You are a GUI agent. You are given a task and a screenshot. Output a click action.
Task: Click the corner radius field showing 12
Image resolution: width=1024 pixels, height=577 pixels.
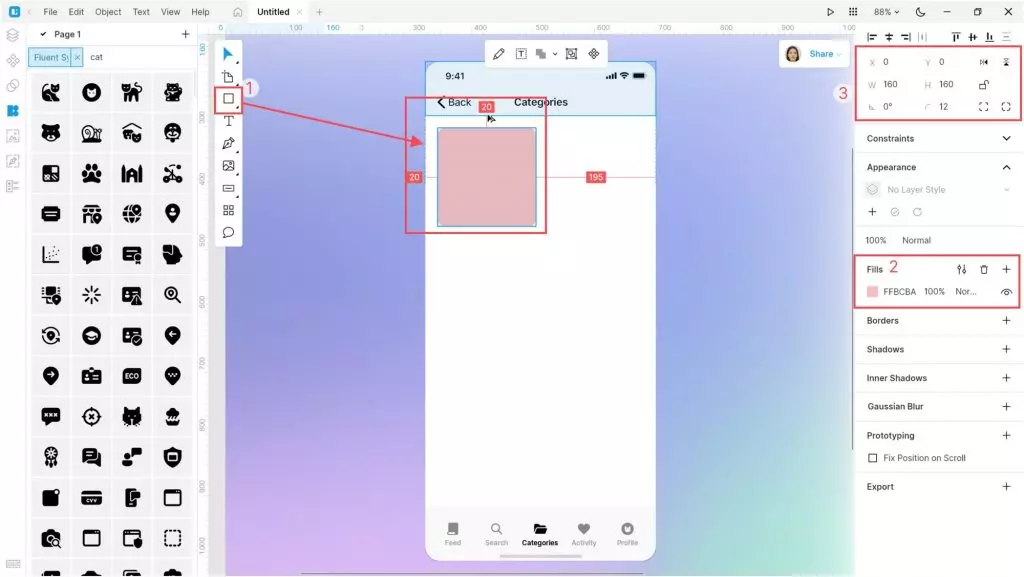(944, 107)
